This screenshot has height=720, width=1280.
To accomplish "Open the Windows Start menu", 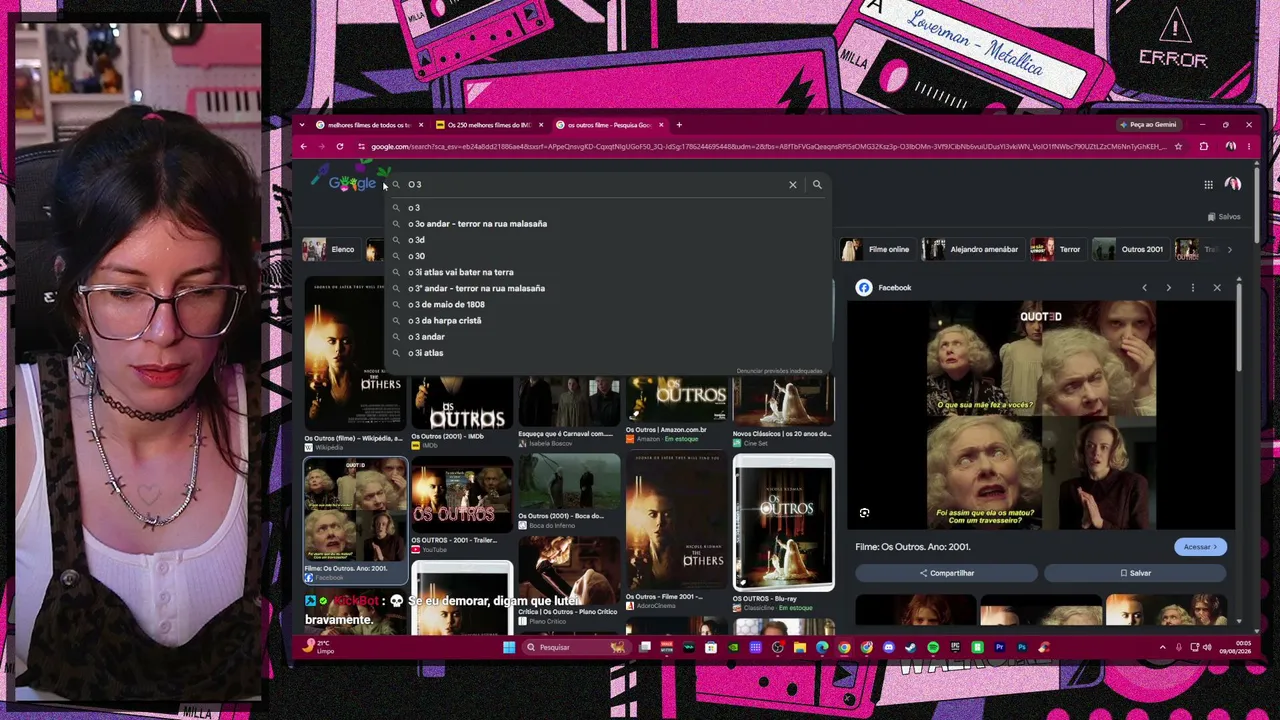I will click(509, 647).
